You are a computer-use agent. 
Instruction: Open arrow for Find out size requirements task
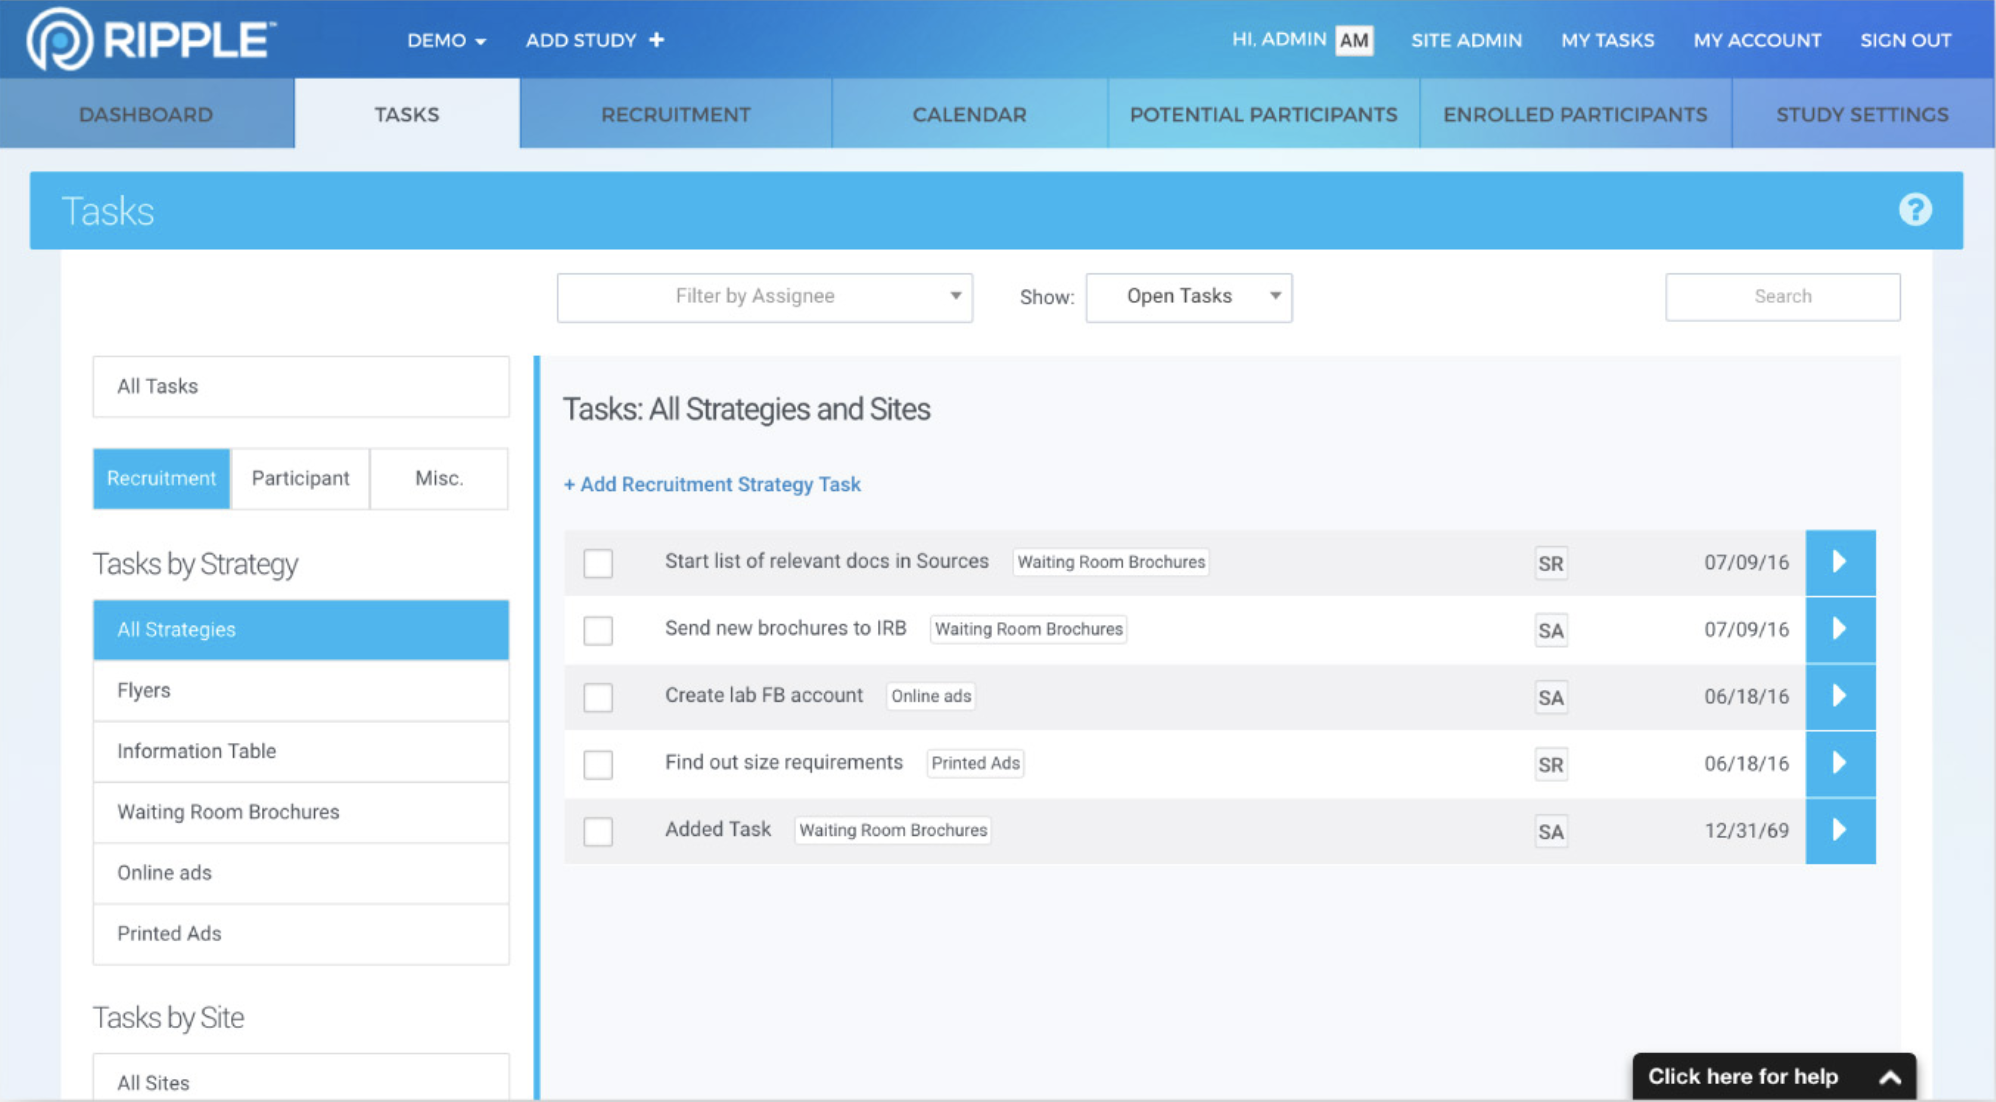click(x=1839, y=763)
